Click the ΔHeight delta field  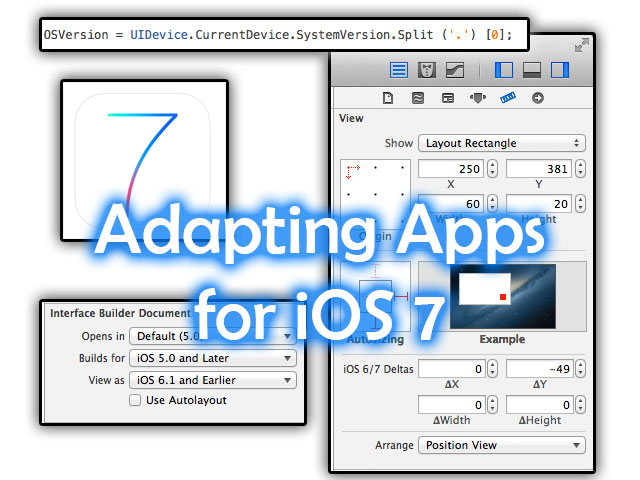point(540,404)
